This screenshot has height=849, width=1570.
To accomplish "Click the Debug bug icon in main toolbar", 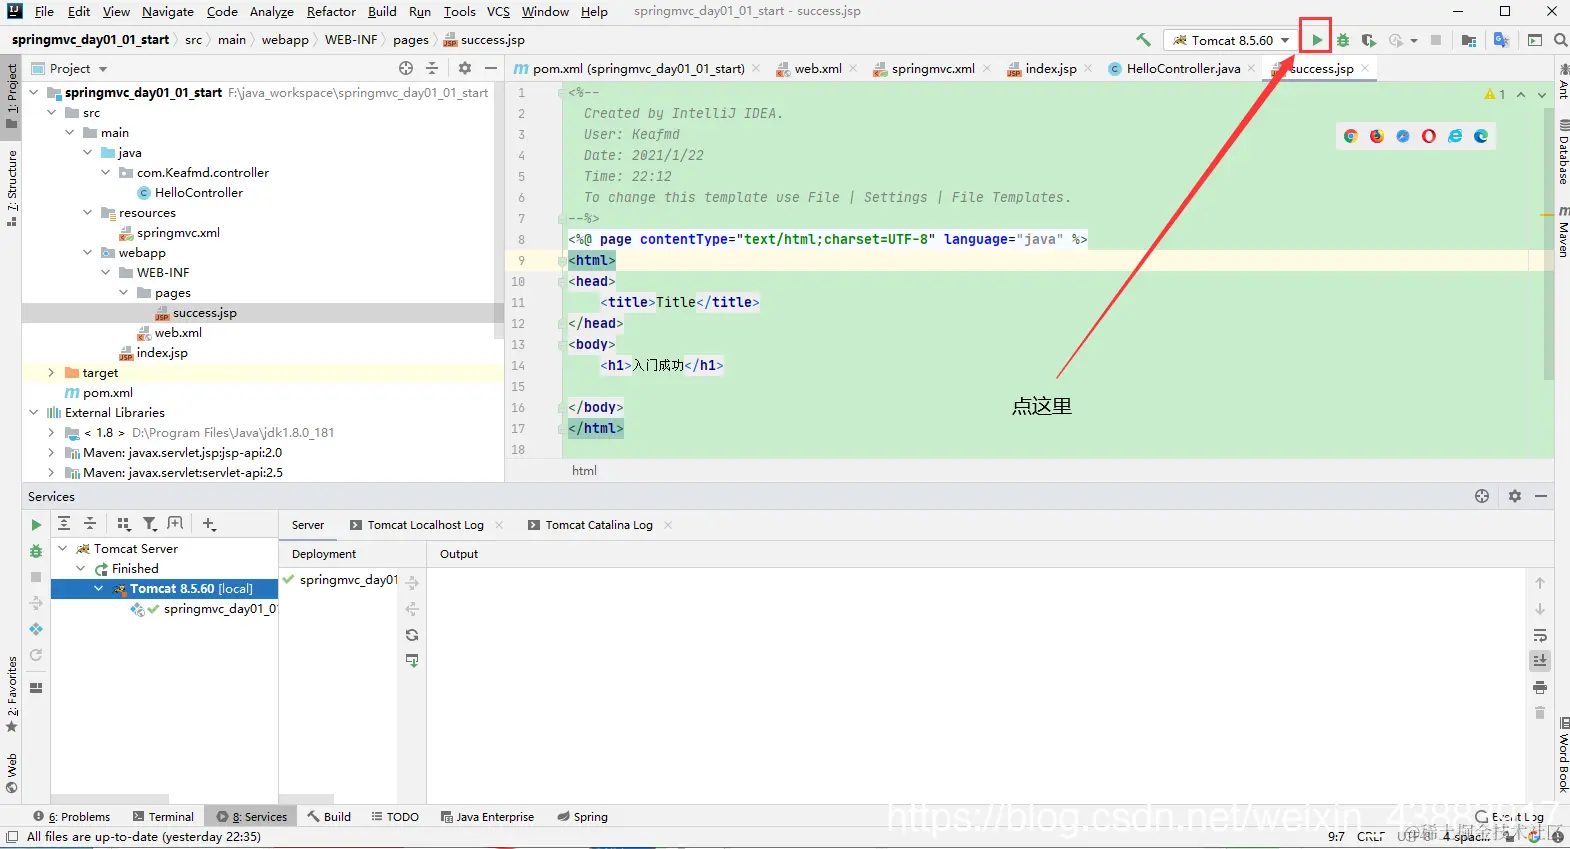I will coord(1343,40).
